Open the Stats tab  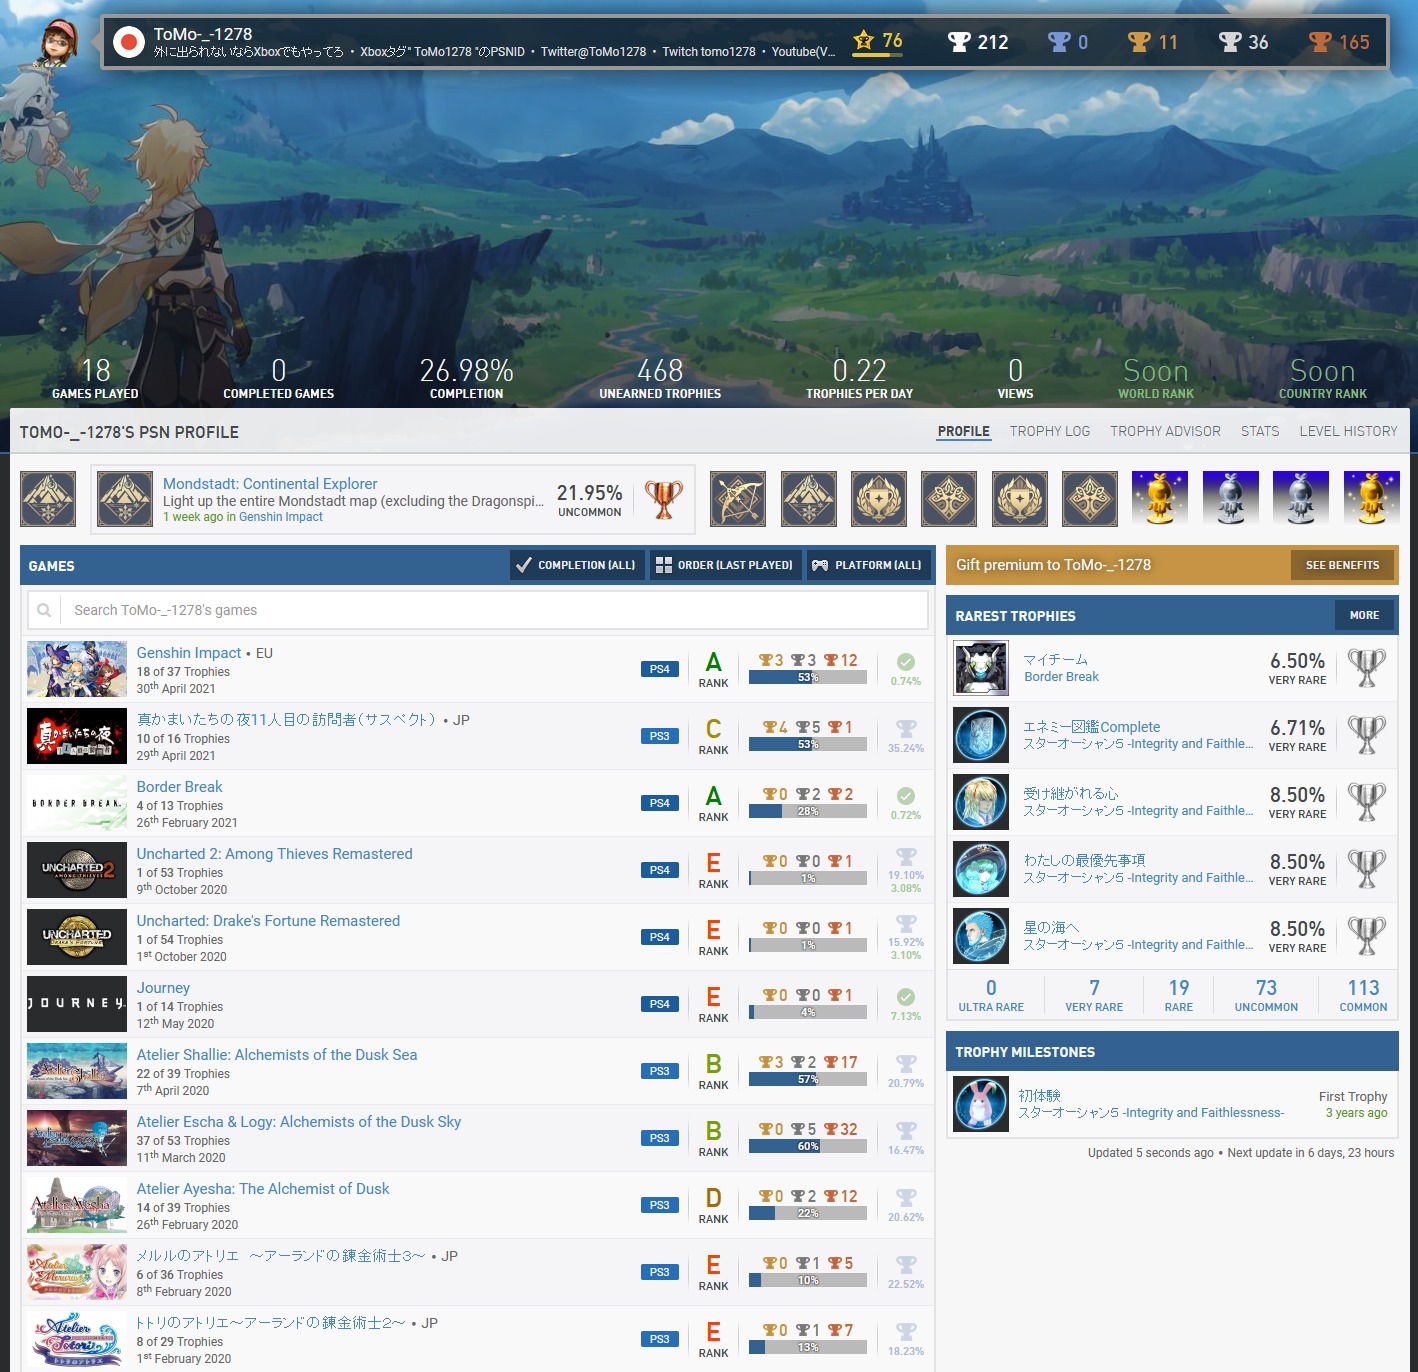click(1260, 431)
